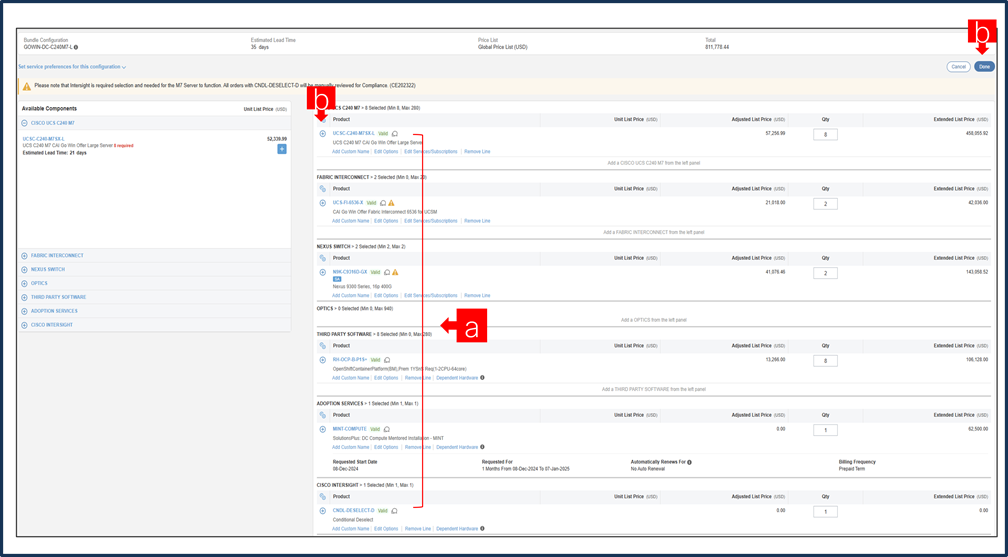Click Edit Options for MINT-COMPUTE

386,447
